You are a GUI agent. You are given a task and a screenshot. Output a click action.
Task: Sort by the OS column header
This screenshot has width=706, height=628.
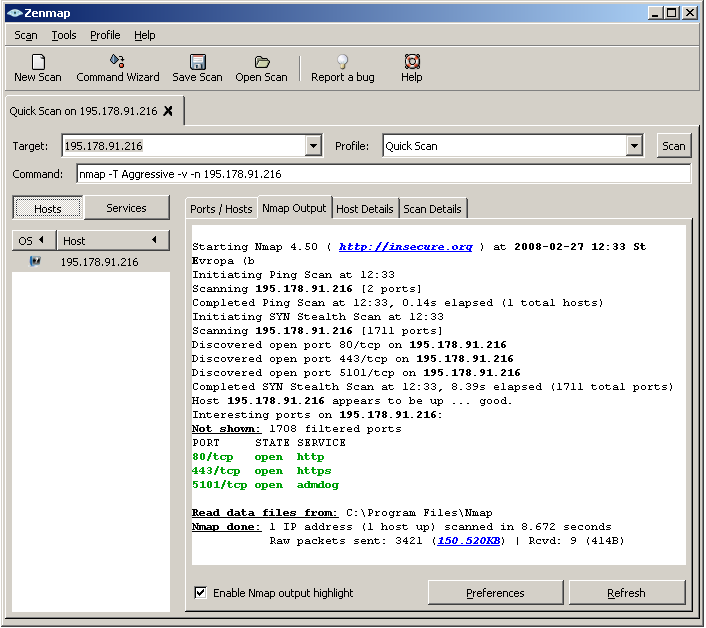[x=34, y=240]
